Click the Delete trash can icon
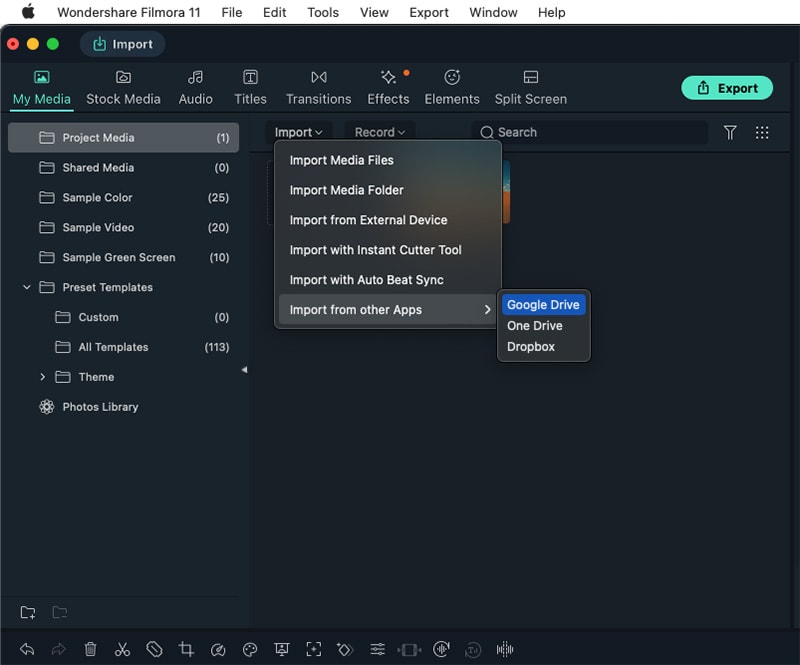800x665 pixels. pos(90,649)
